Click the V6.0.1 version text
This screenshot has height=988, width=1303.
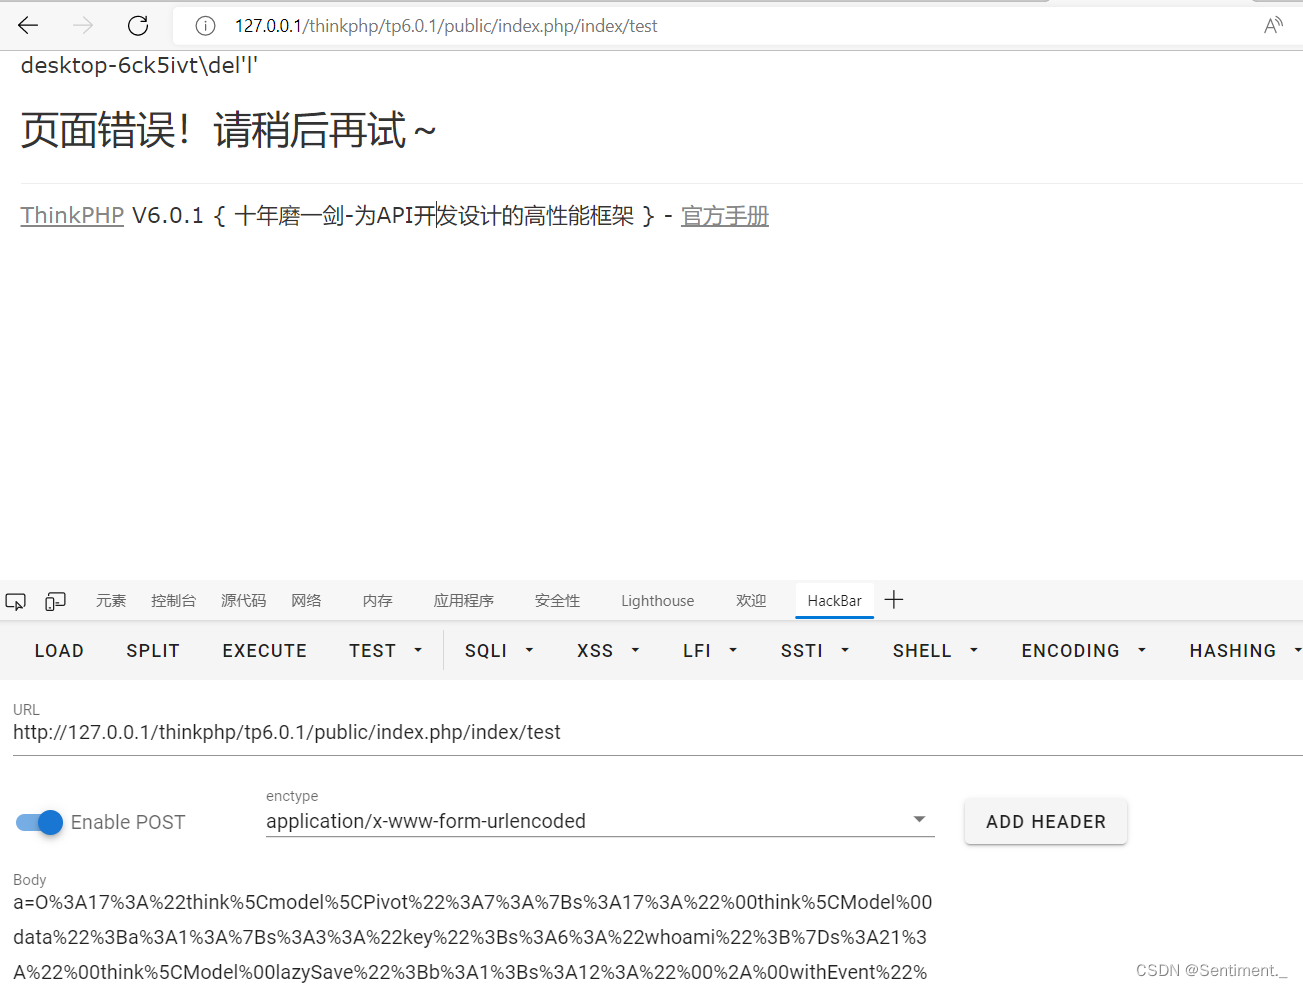pos(168,216)
